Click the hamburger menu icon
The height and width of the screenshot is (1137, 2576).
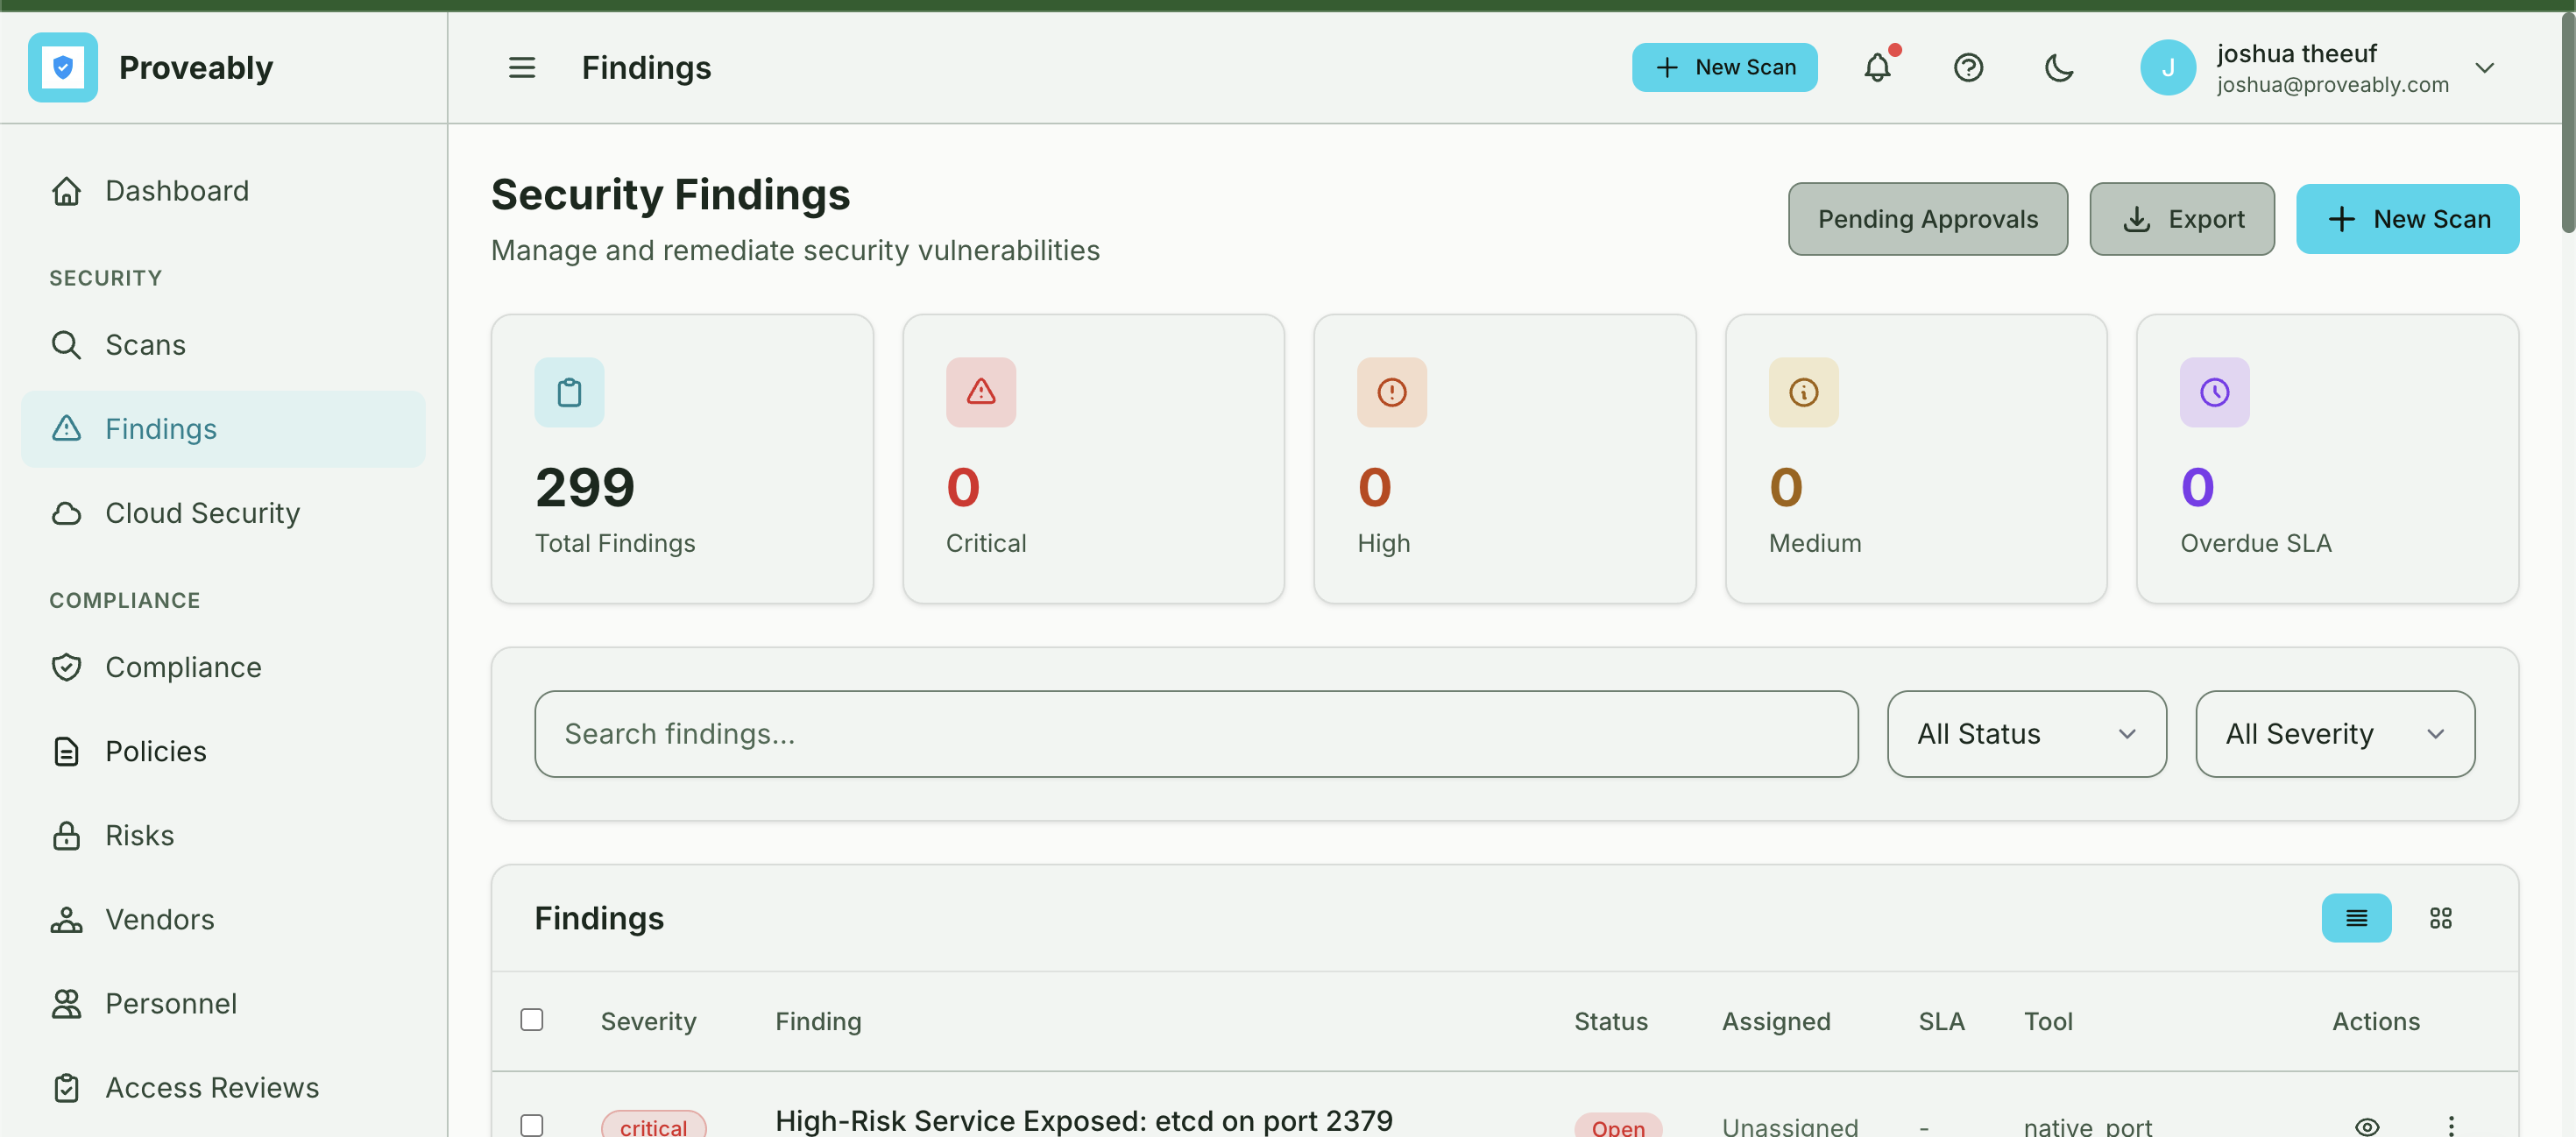point(522,68)
